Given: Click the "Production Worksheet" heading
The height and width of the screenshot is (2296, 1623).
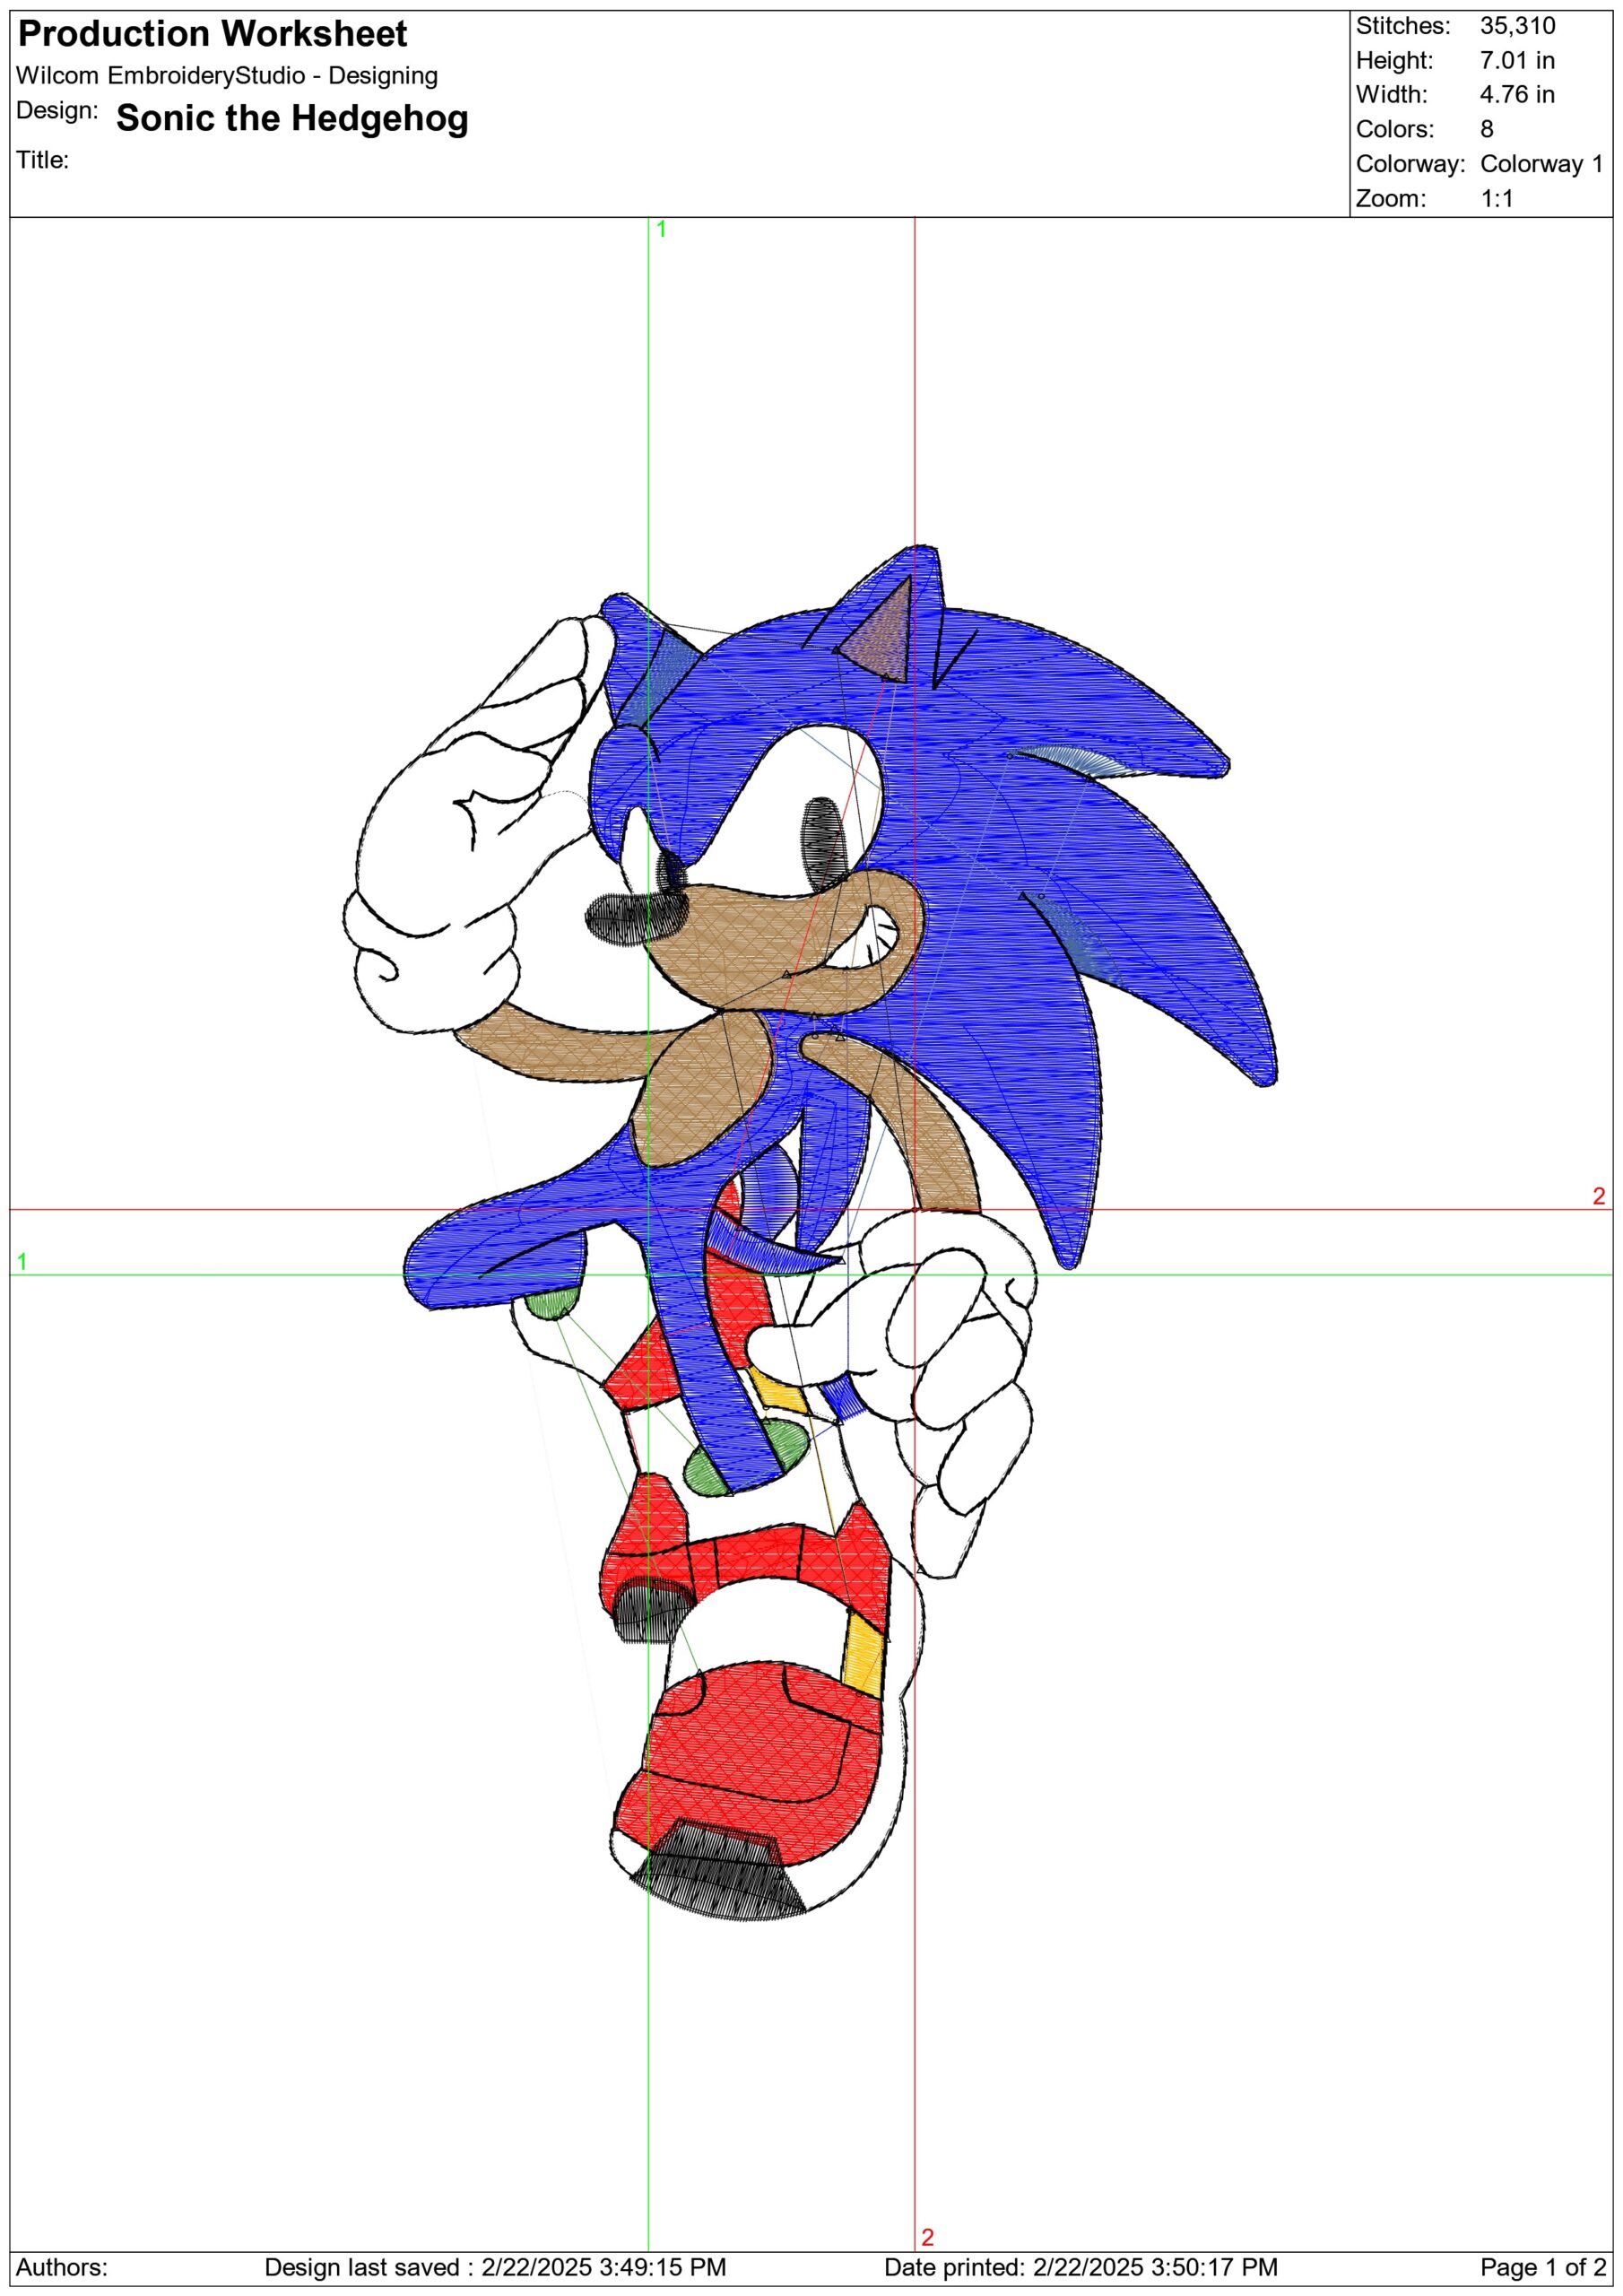Looking at the screenshot, I should [212, 34].
